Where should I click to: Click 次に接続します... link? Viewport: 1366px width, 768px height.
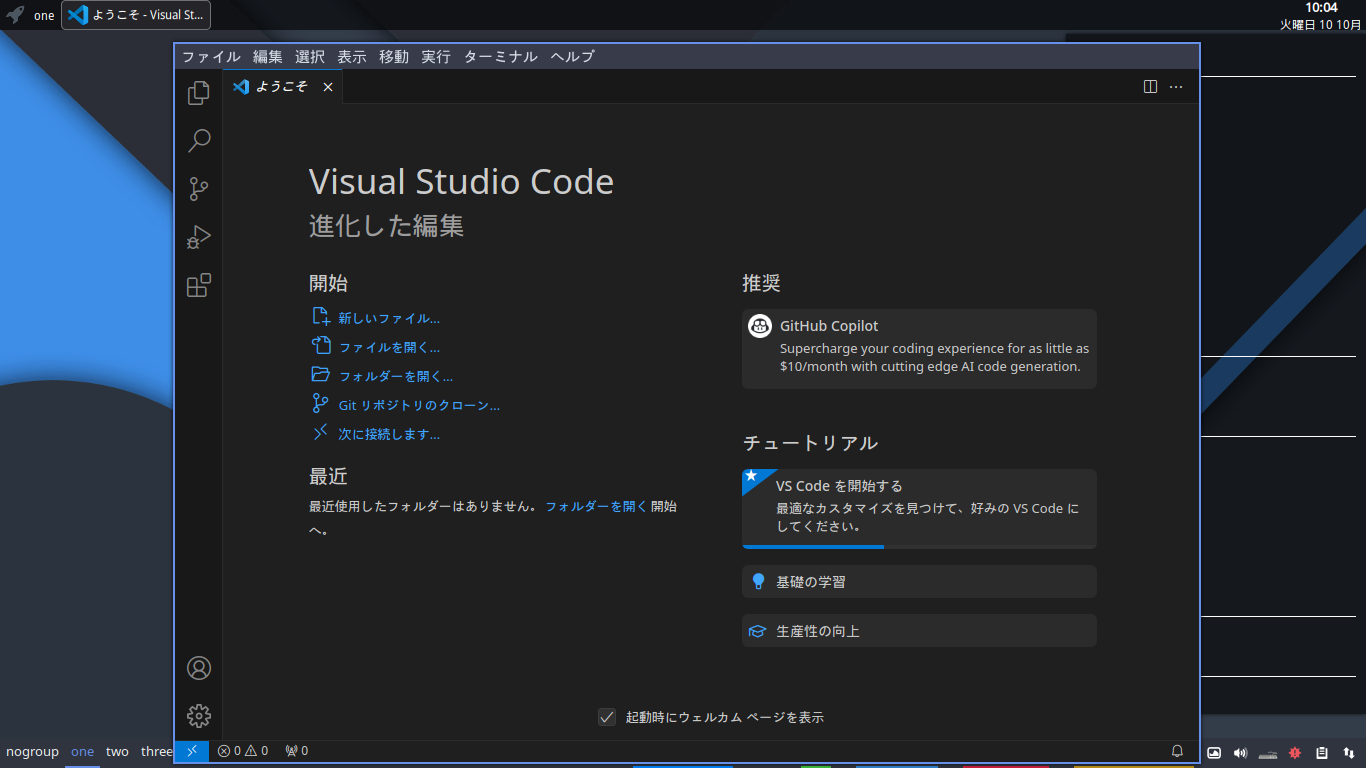pos(389,434)
